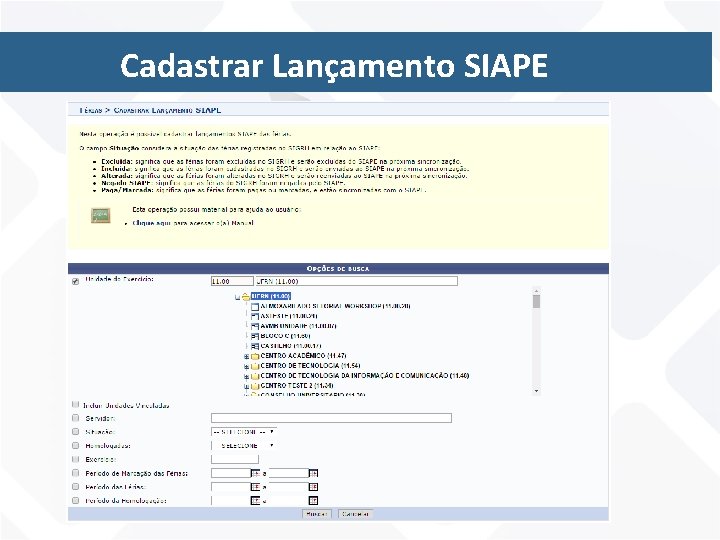This screenshot has width=720, height=540.
Task: Check the Servidor filter checkbox
Action: (x=75, y=418)
